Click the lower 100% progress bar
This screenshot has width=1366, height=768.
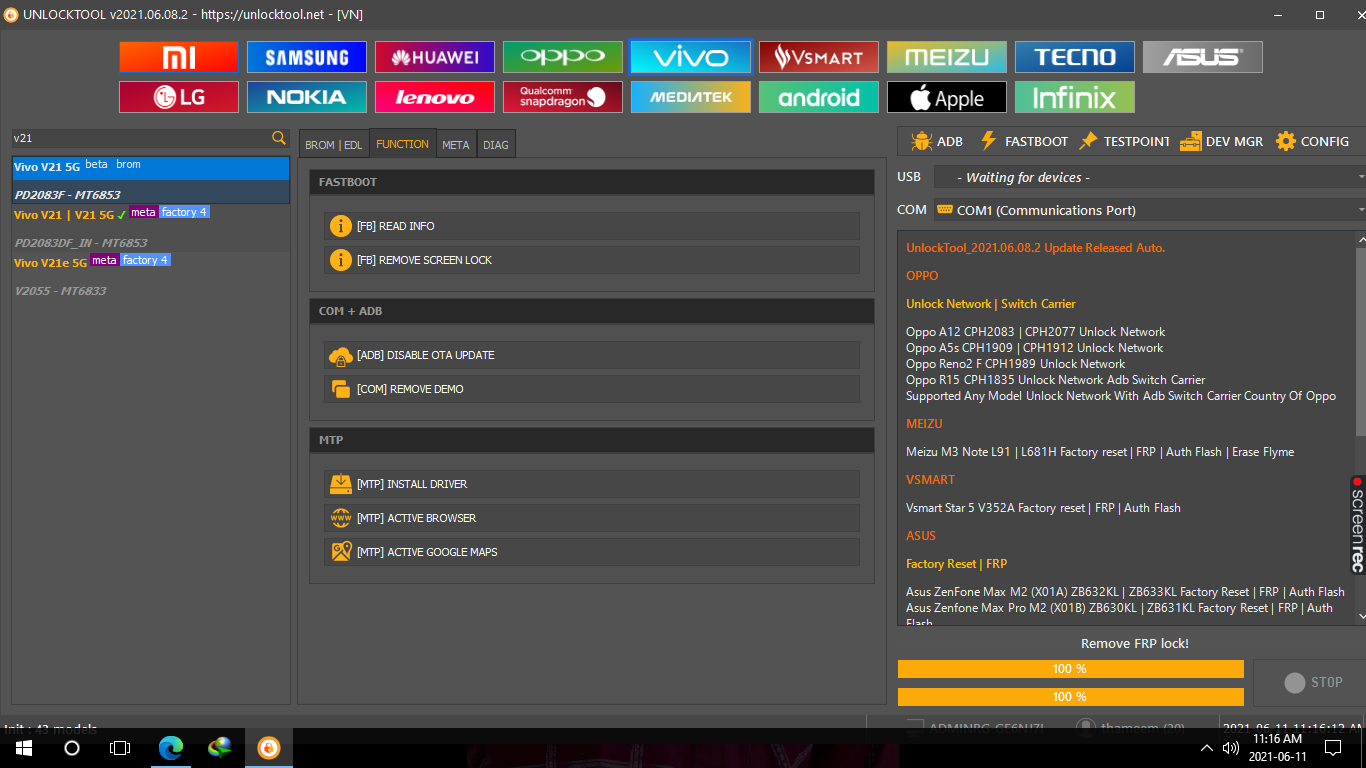pyautogui.click(x=1070, y=697)
